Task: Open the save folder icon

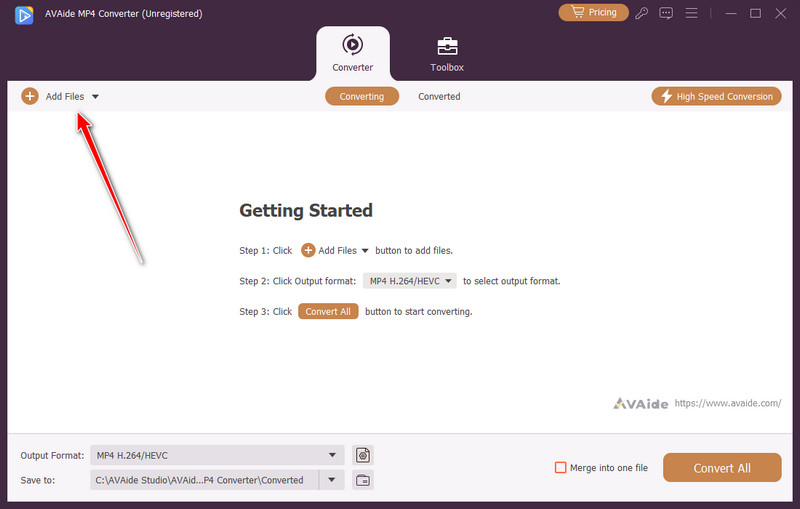Action: [362, 480]
